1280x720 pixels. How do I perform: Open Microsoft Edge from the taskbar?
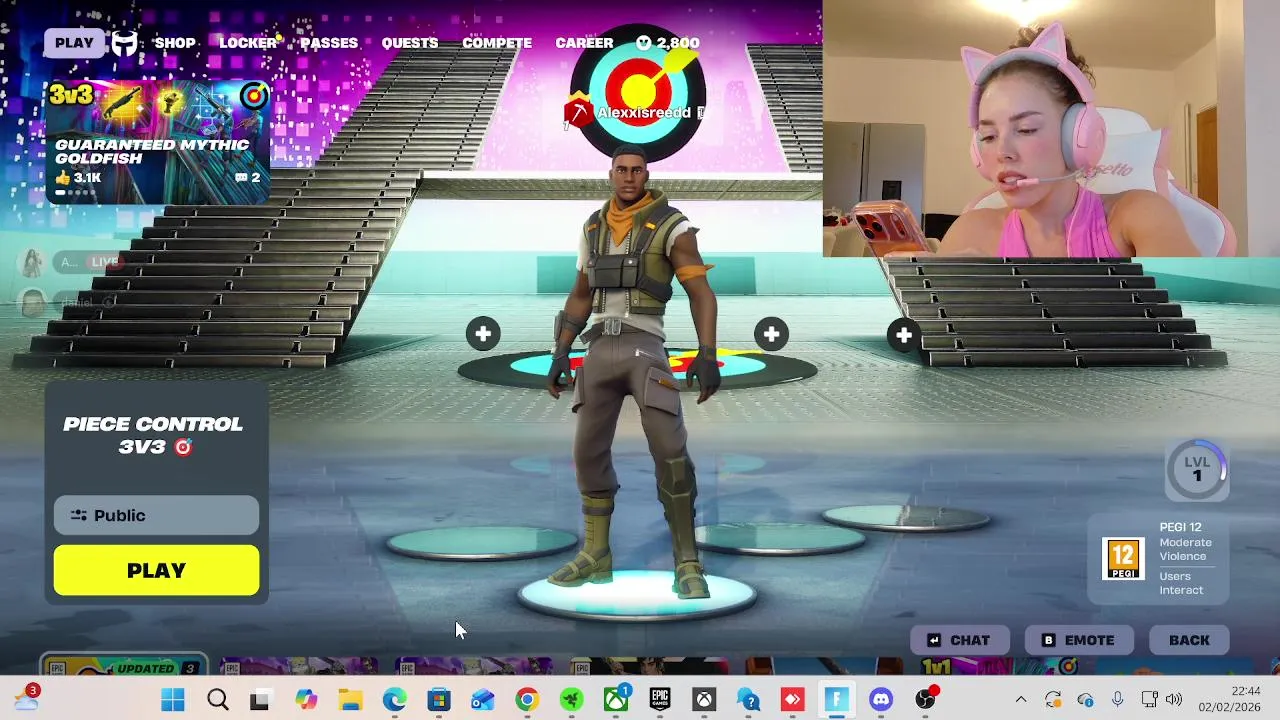394,699
